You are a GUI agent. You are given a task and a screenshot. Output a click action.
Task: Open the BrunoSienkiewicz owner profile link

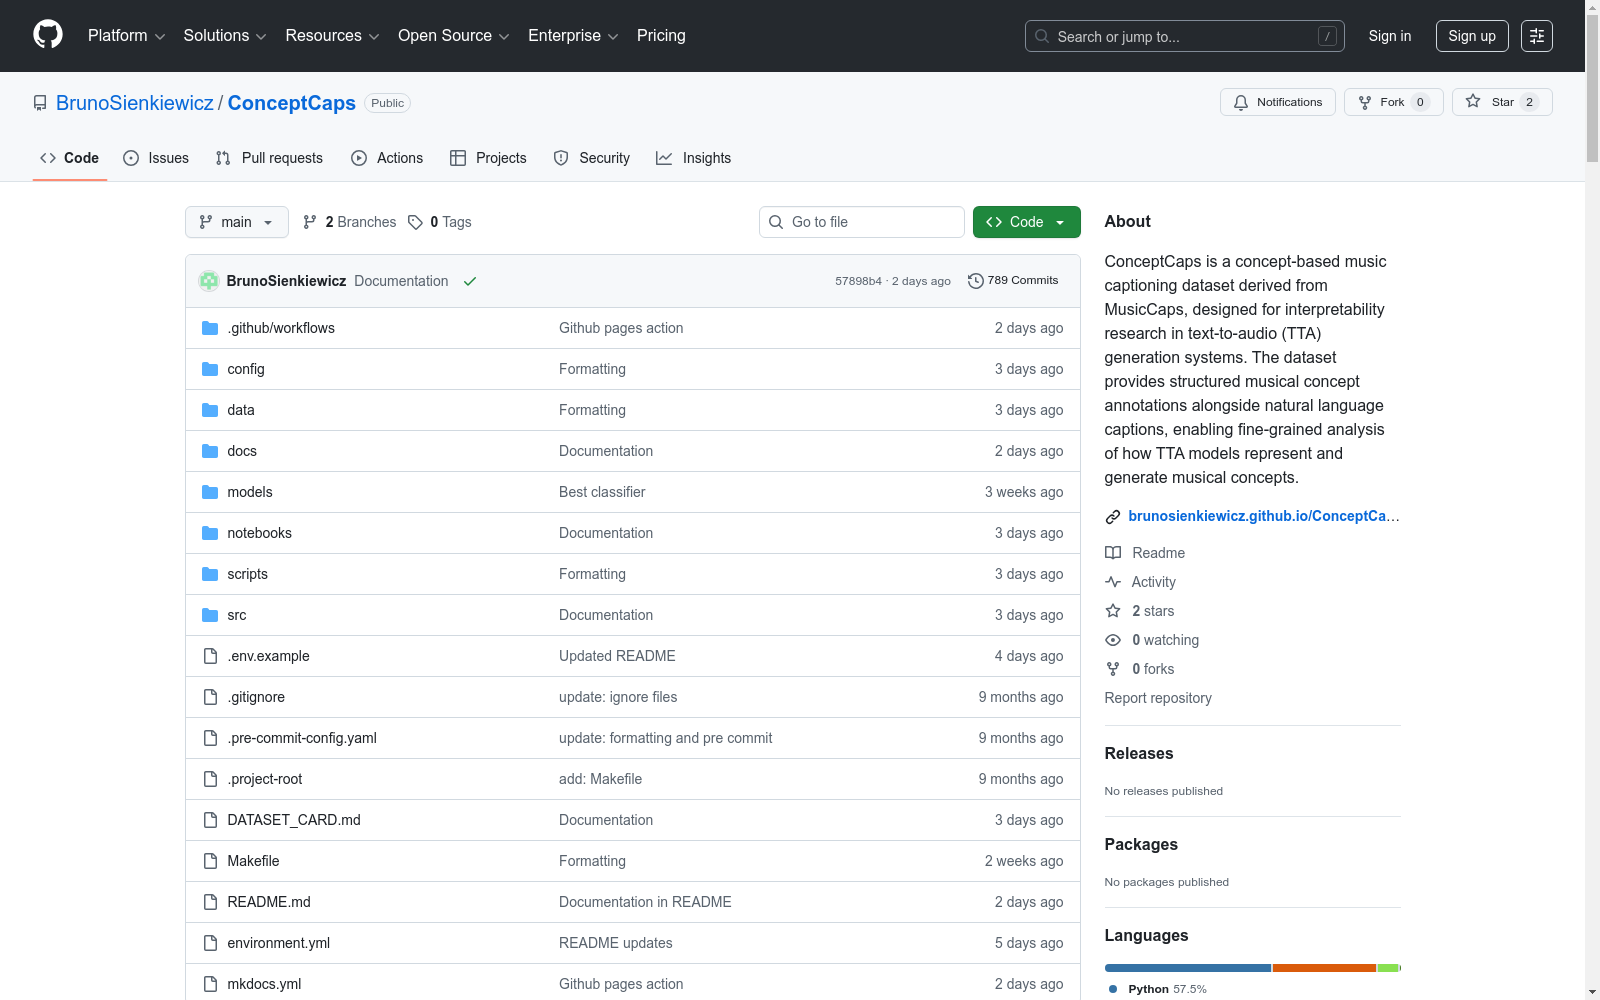(135, 103)
